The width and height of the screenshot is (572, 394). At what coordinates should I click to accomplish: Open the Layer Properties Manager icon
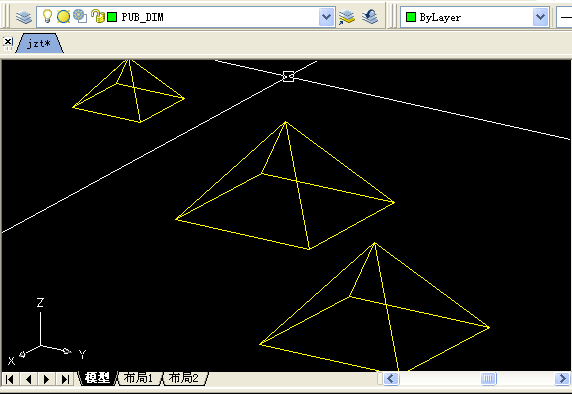pyautogui.click(x=24, y=17)
